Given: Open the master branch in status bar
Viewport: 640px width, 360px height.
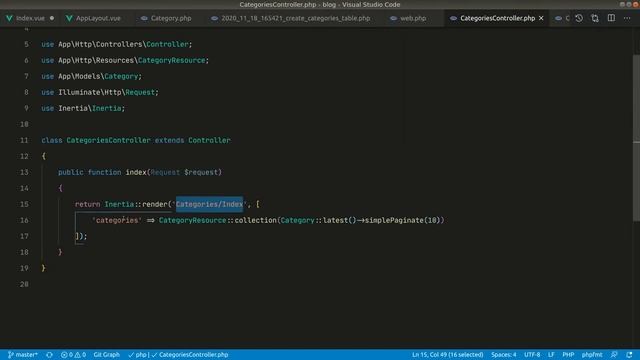Looking at the screenshot, I should 23,355.
